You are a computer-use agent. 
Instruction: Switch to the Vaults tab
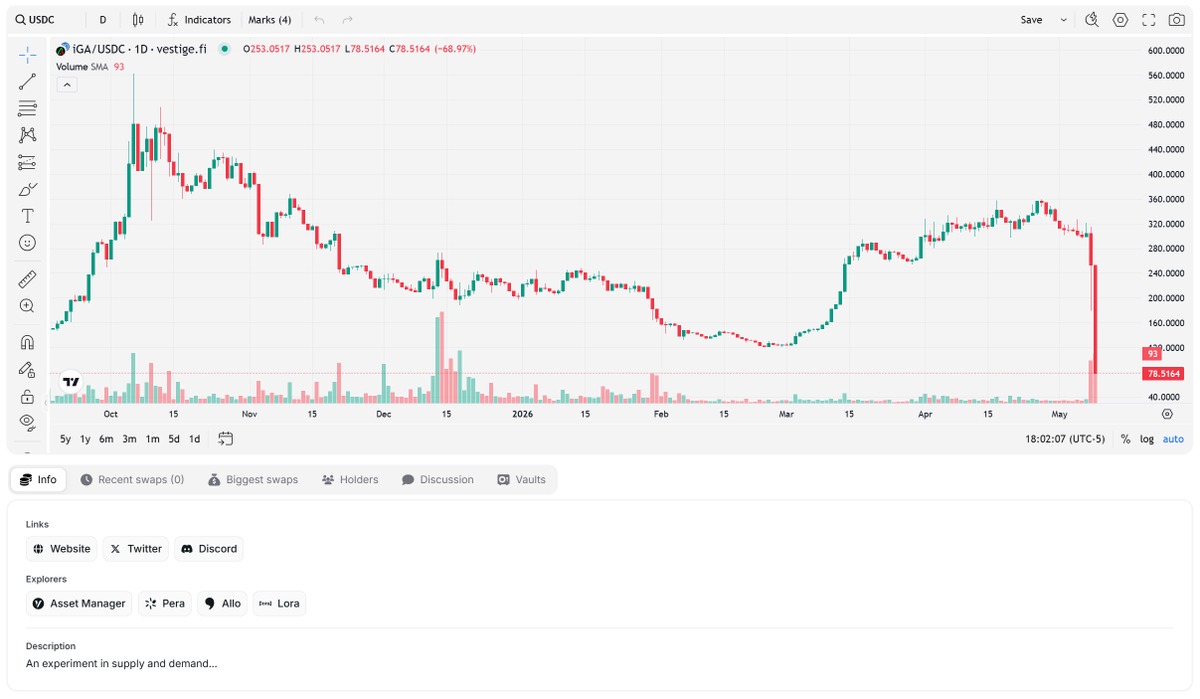point(522,480)
